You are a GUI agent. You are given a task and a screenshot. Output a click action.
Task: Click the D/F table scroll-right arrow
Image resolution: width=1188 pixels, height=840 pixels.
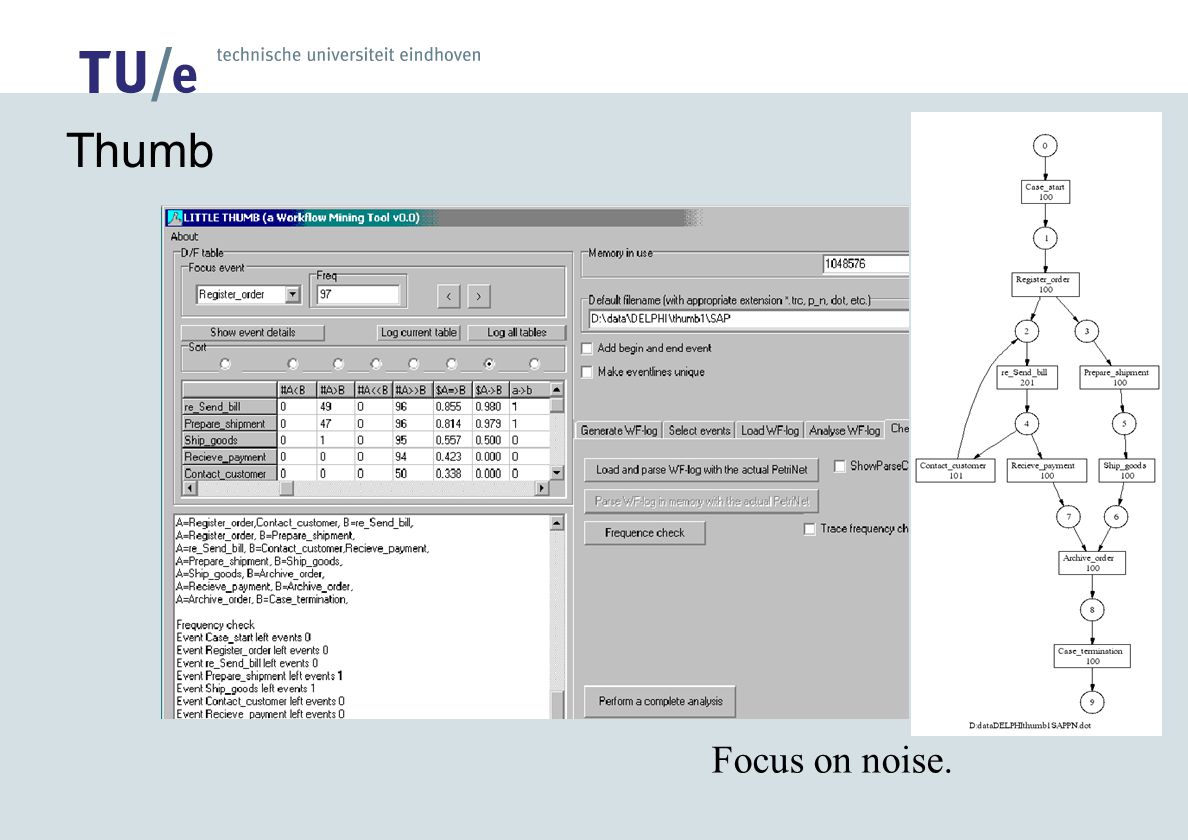pyautogui.click(x=541, y=489)
